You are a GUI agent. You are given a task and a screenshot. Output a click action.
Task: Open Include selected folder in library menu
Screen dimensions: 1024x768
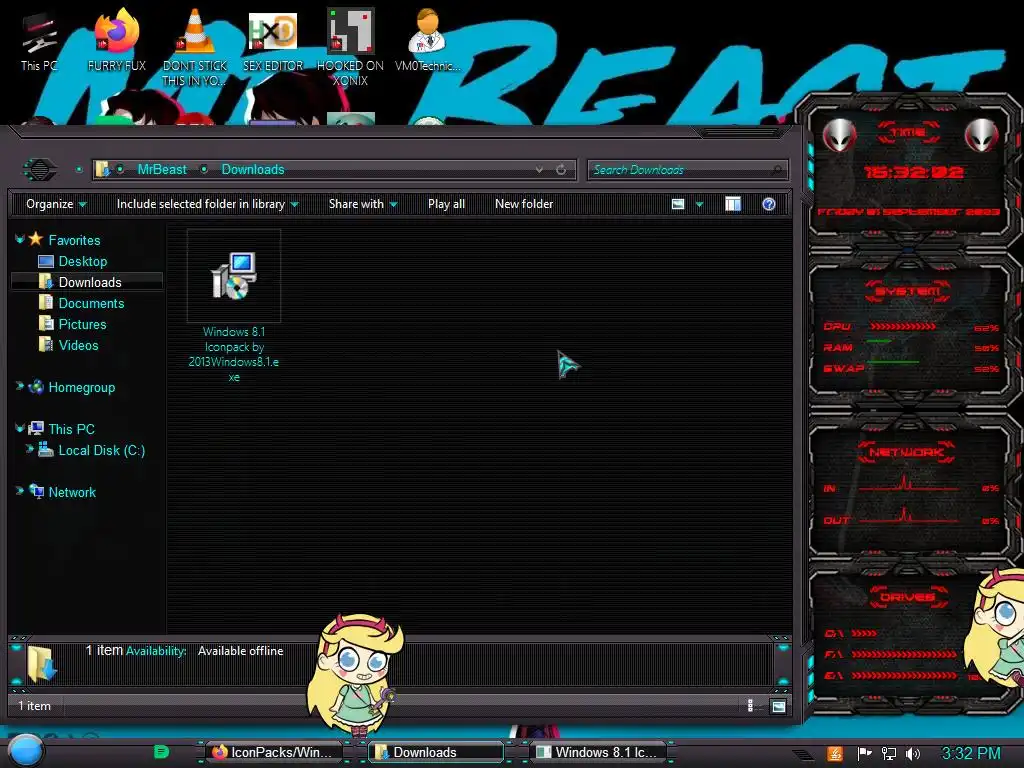208,204
